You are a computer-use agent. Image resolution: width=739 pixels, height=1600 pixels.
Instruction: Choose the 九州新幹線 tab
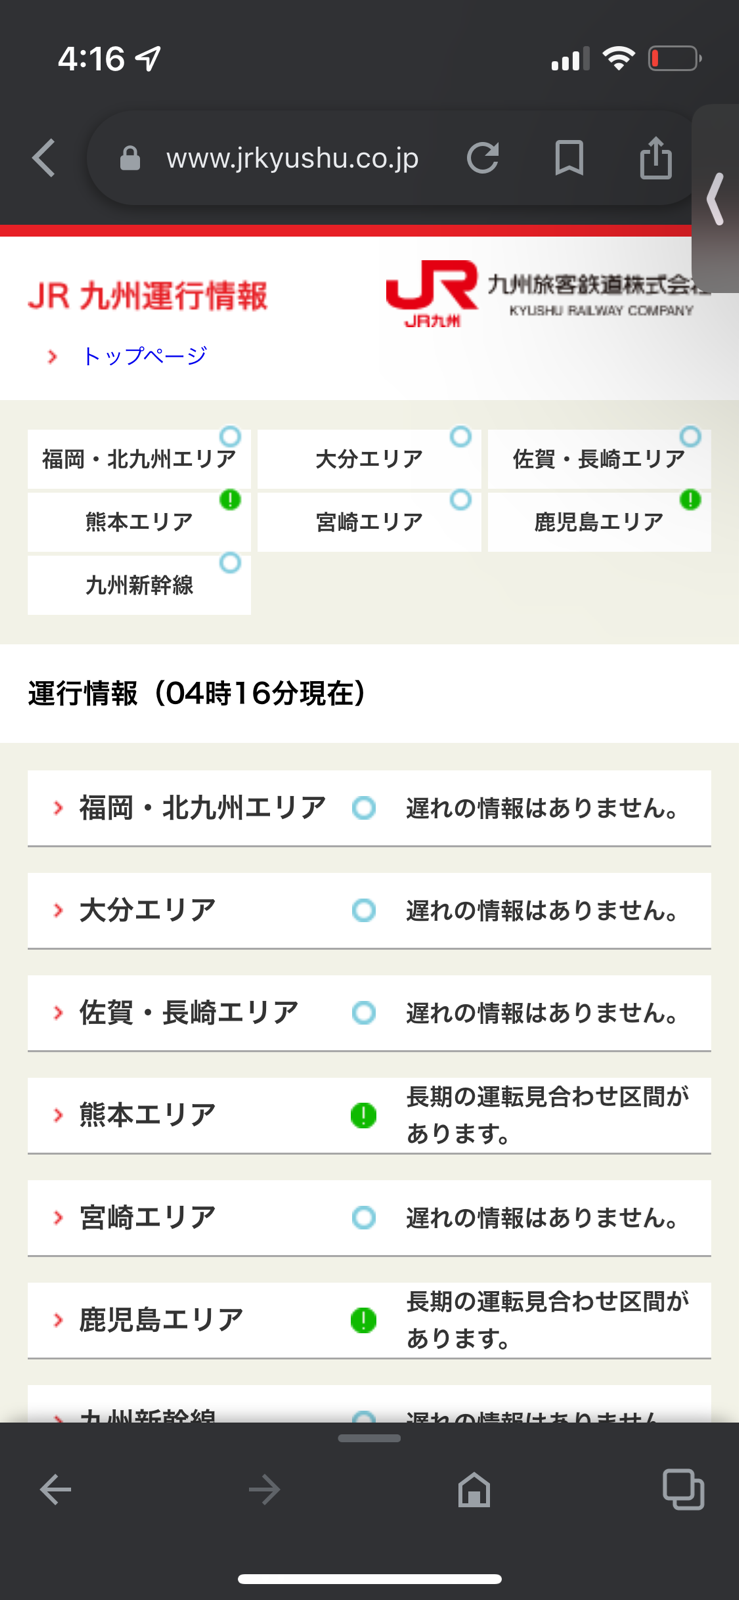pyautogui.click(x=139, y=585)
